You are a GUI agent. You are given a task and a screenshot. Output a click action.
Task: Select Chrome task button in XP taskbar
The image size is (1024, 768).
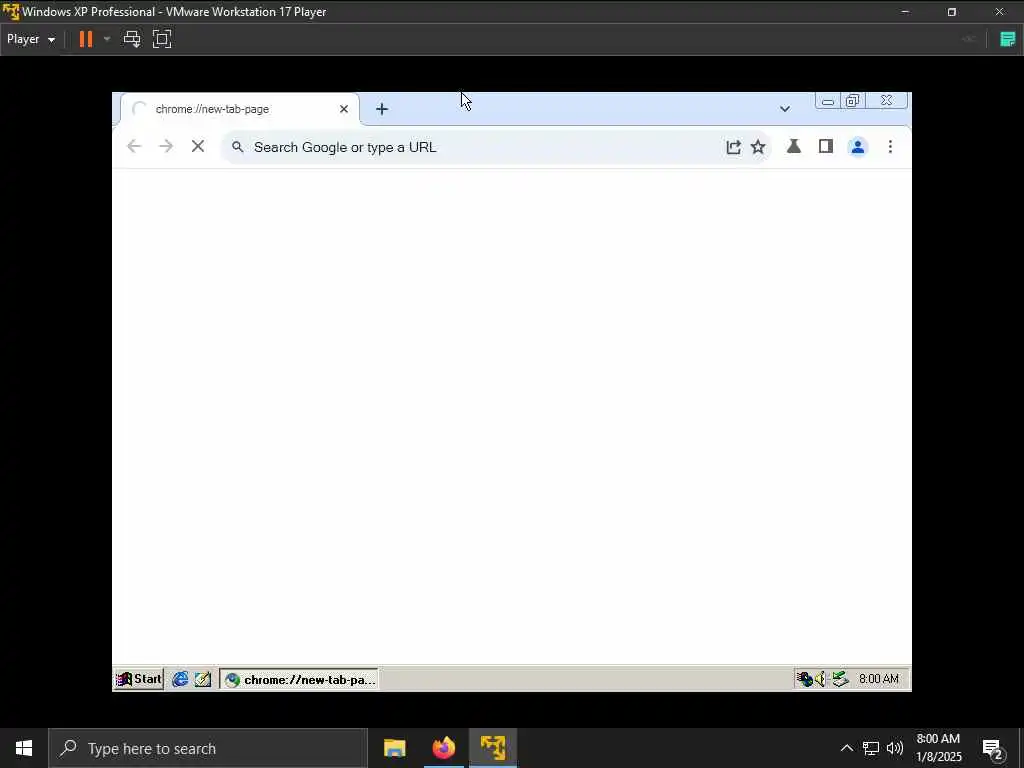coord(299,679)
